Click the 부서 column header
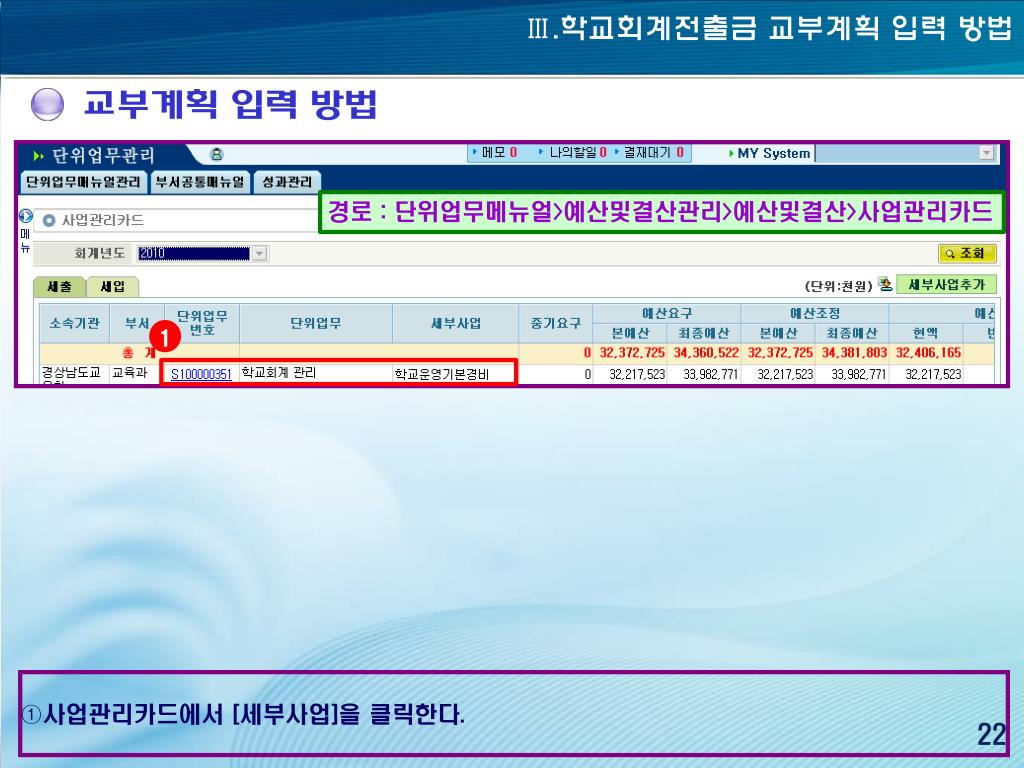 pyautogui.click(x=137, y=323)
